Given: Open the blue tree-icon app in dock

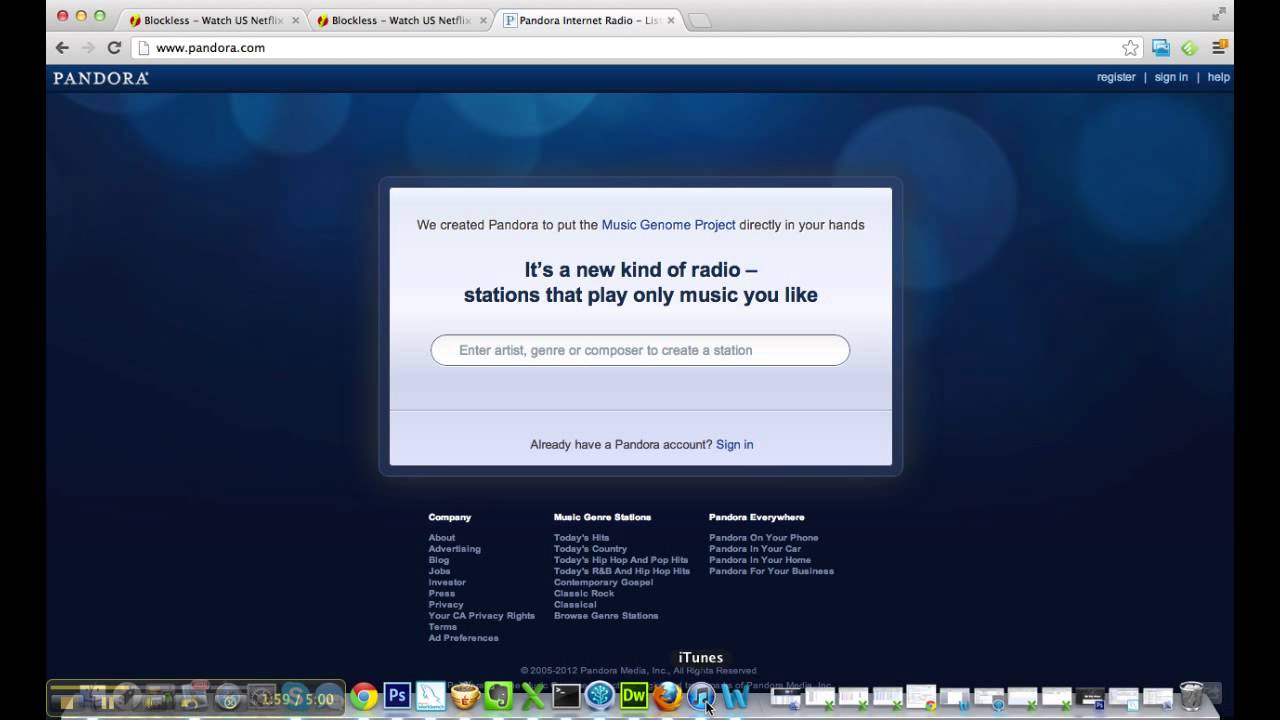Looking at the screenshot, I should (600, 696).
